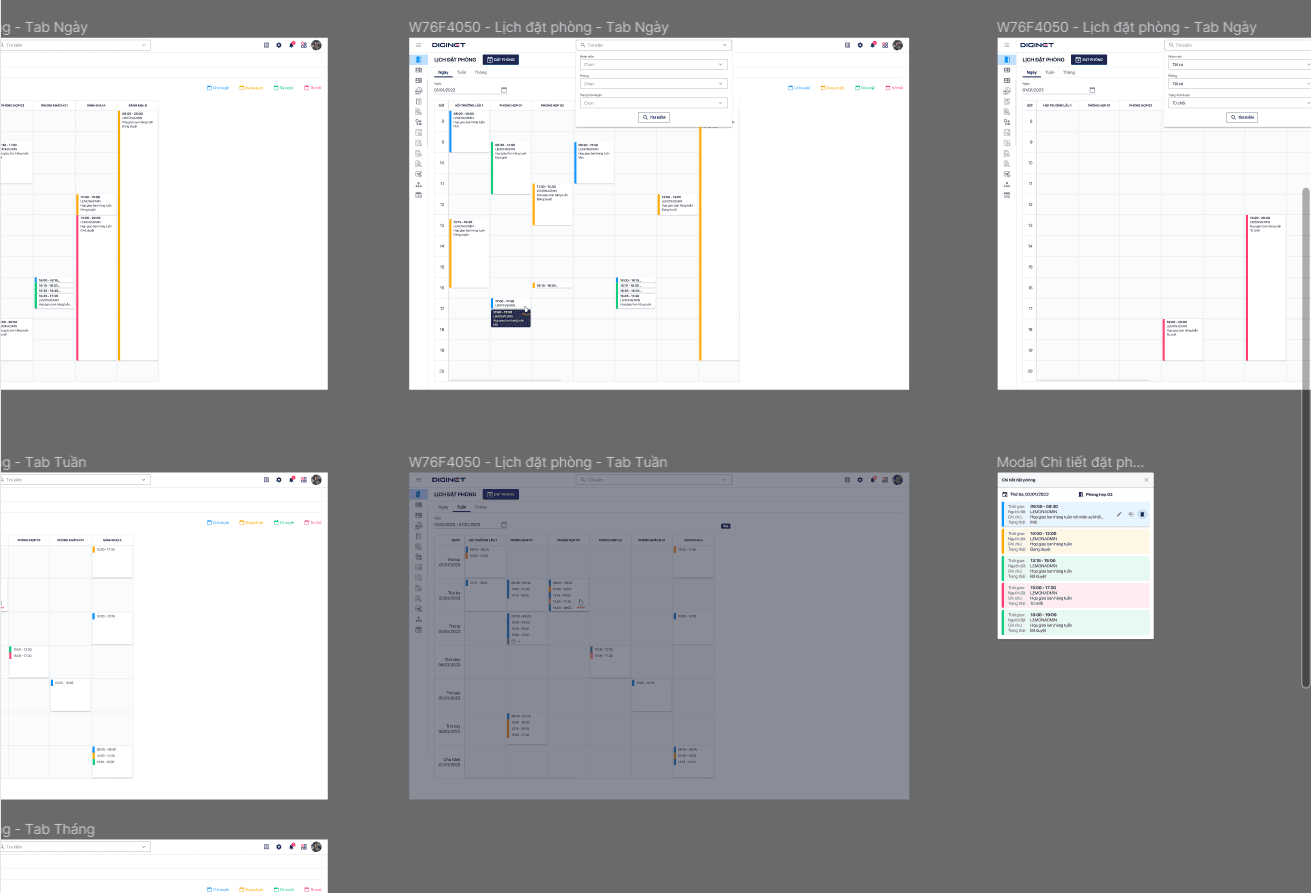Select Tuần tab in Từ chối-filter Tab Ngày frame
Viewport: 1311px width, 893px height.
[1050, 72]
